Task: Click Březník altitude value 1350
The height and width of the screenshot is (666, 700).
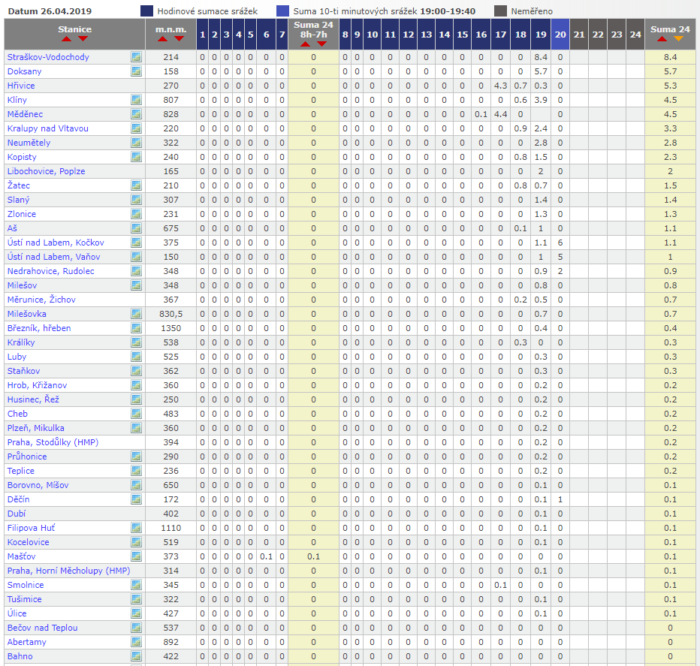Action: click(171, 328)
